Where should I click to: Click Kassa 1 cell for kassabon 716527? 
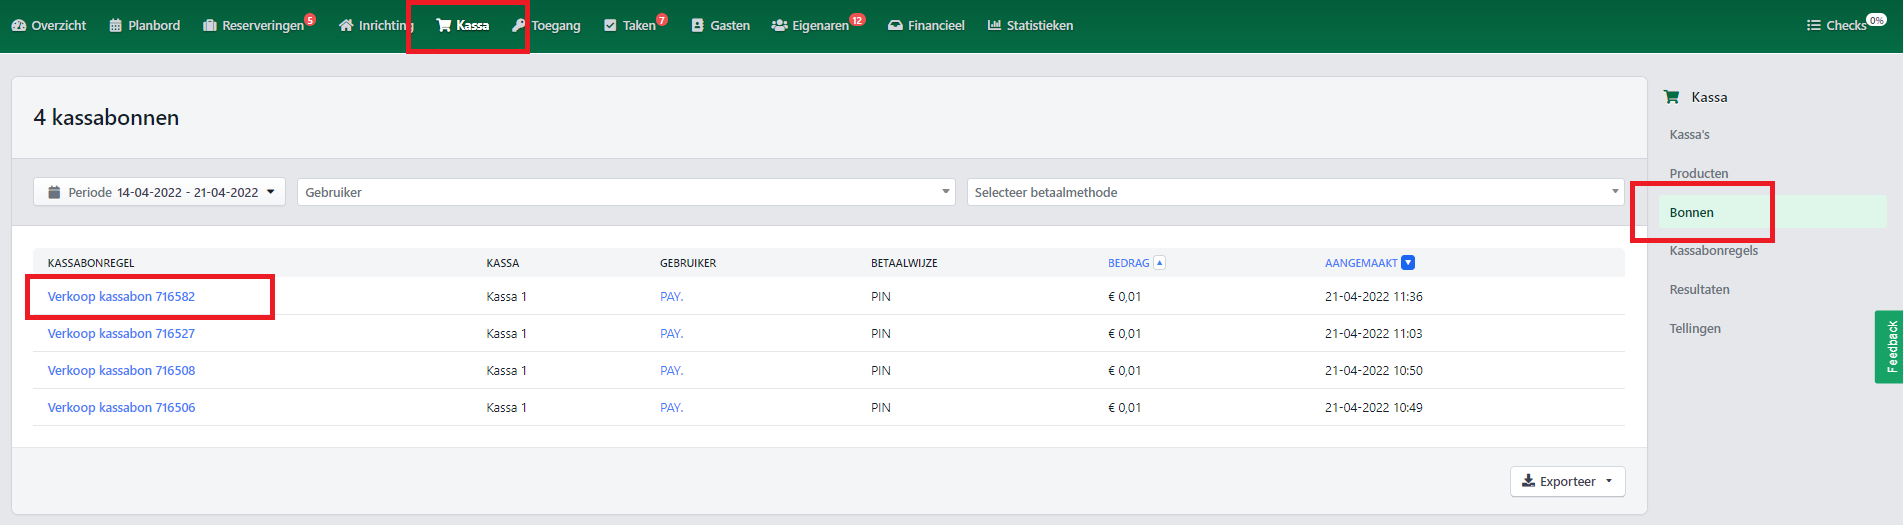coord(506,333)
